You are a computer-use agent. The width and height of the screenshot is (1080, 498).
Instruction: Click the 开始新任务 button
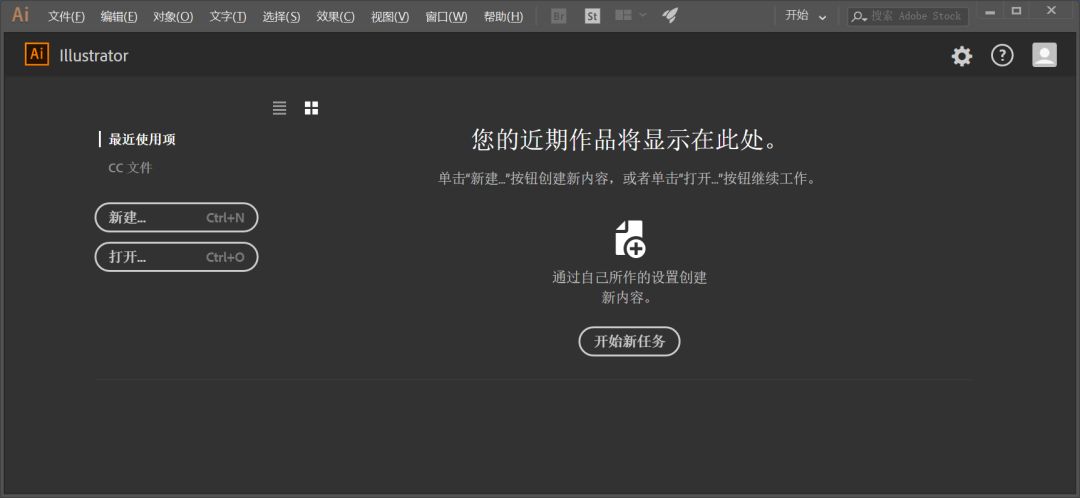[x=630, y=342]
